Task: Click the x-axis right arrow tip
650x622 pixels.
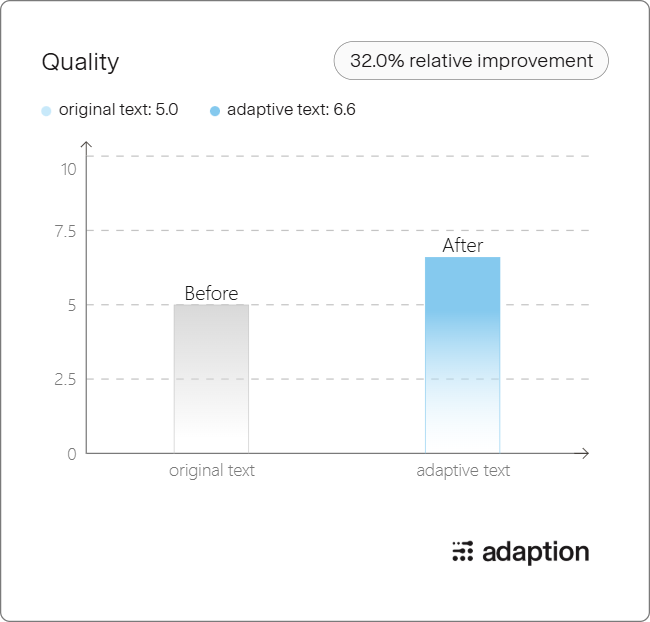Action: [x=586, y=453]
